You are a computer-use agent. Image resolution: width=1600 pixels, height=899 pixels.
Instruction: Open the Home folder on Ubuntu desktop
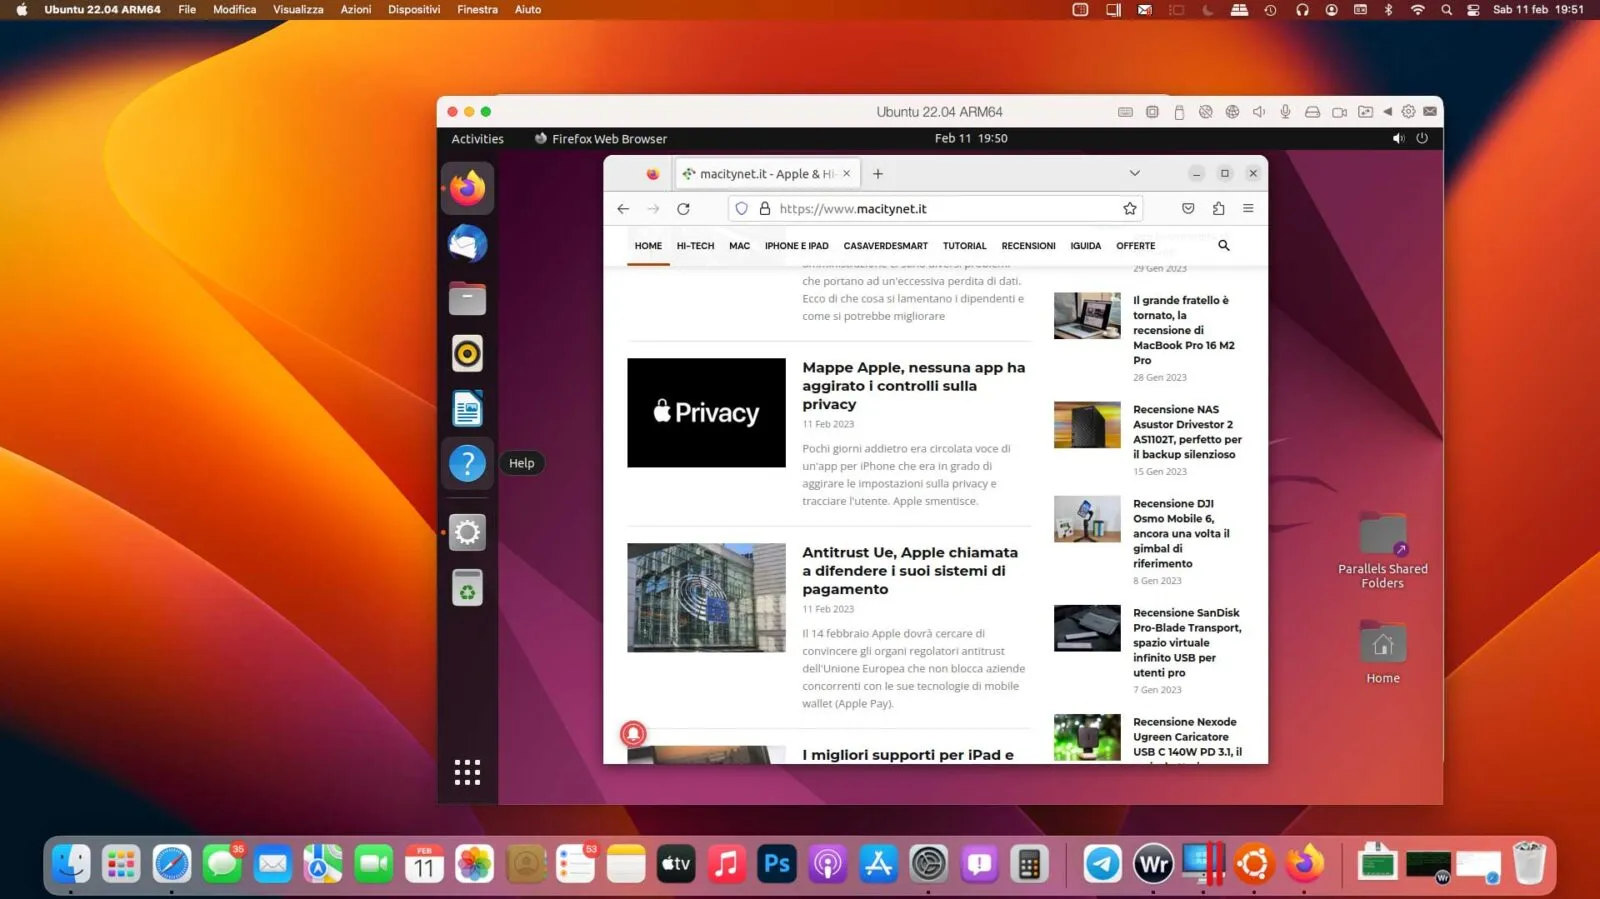[x=1383, y=653]
